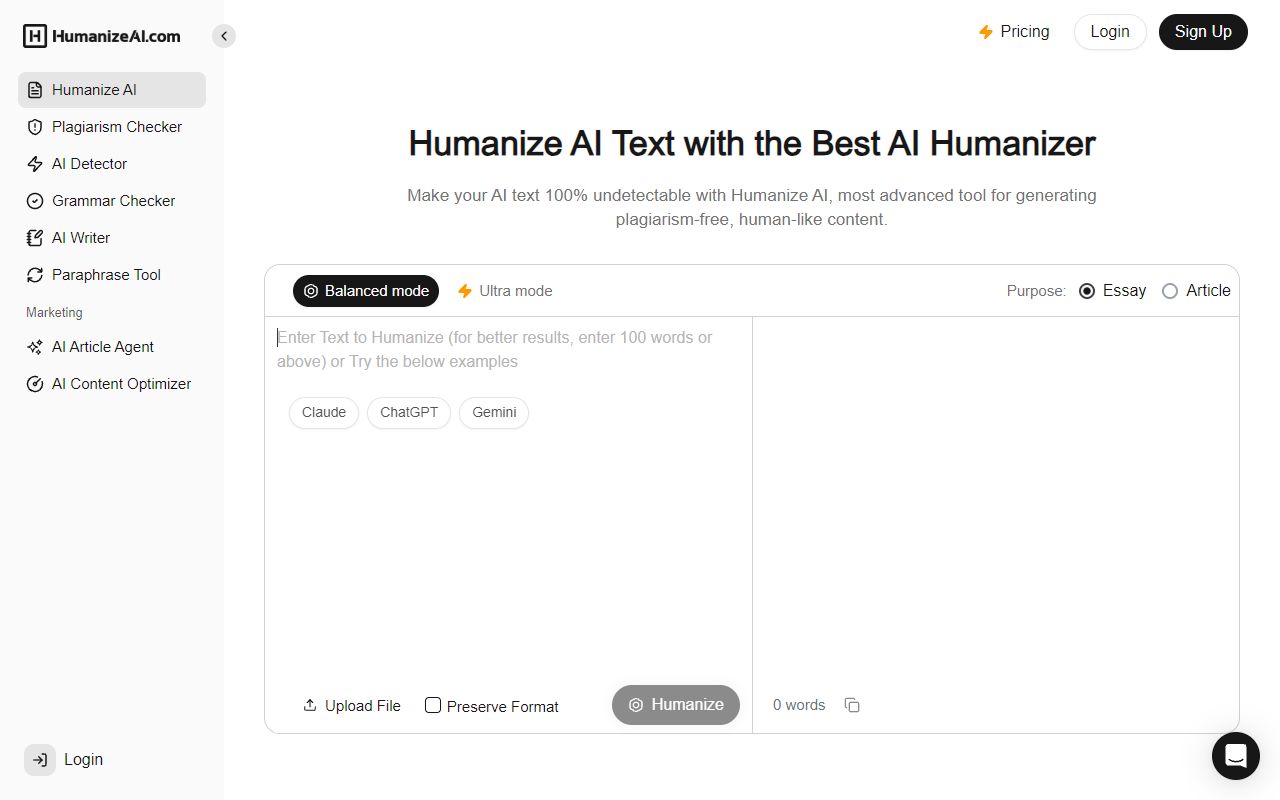Screen dimensions: 1280x800
Task: Enable the Preserve Format checkbox
Action: tap(432, 705)
